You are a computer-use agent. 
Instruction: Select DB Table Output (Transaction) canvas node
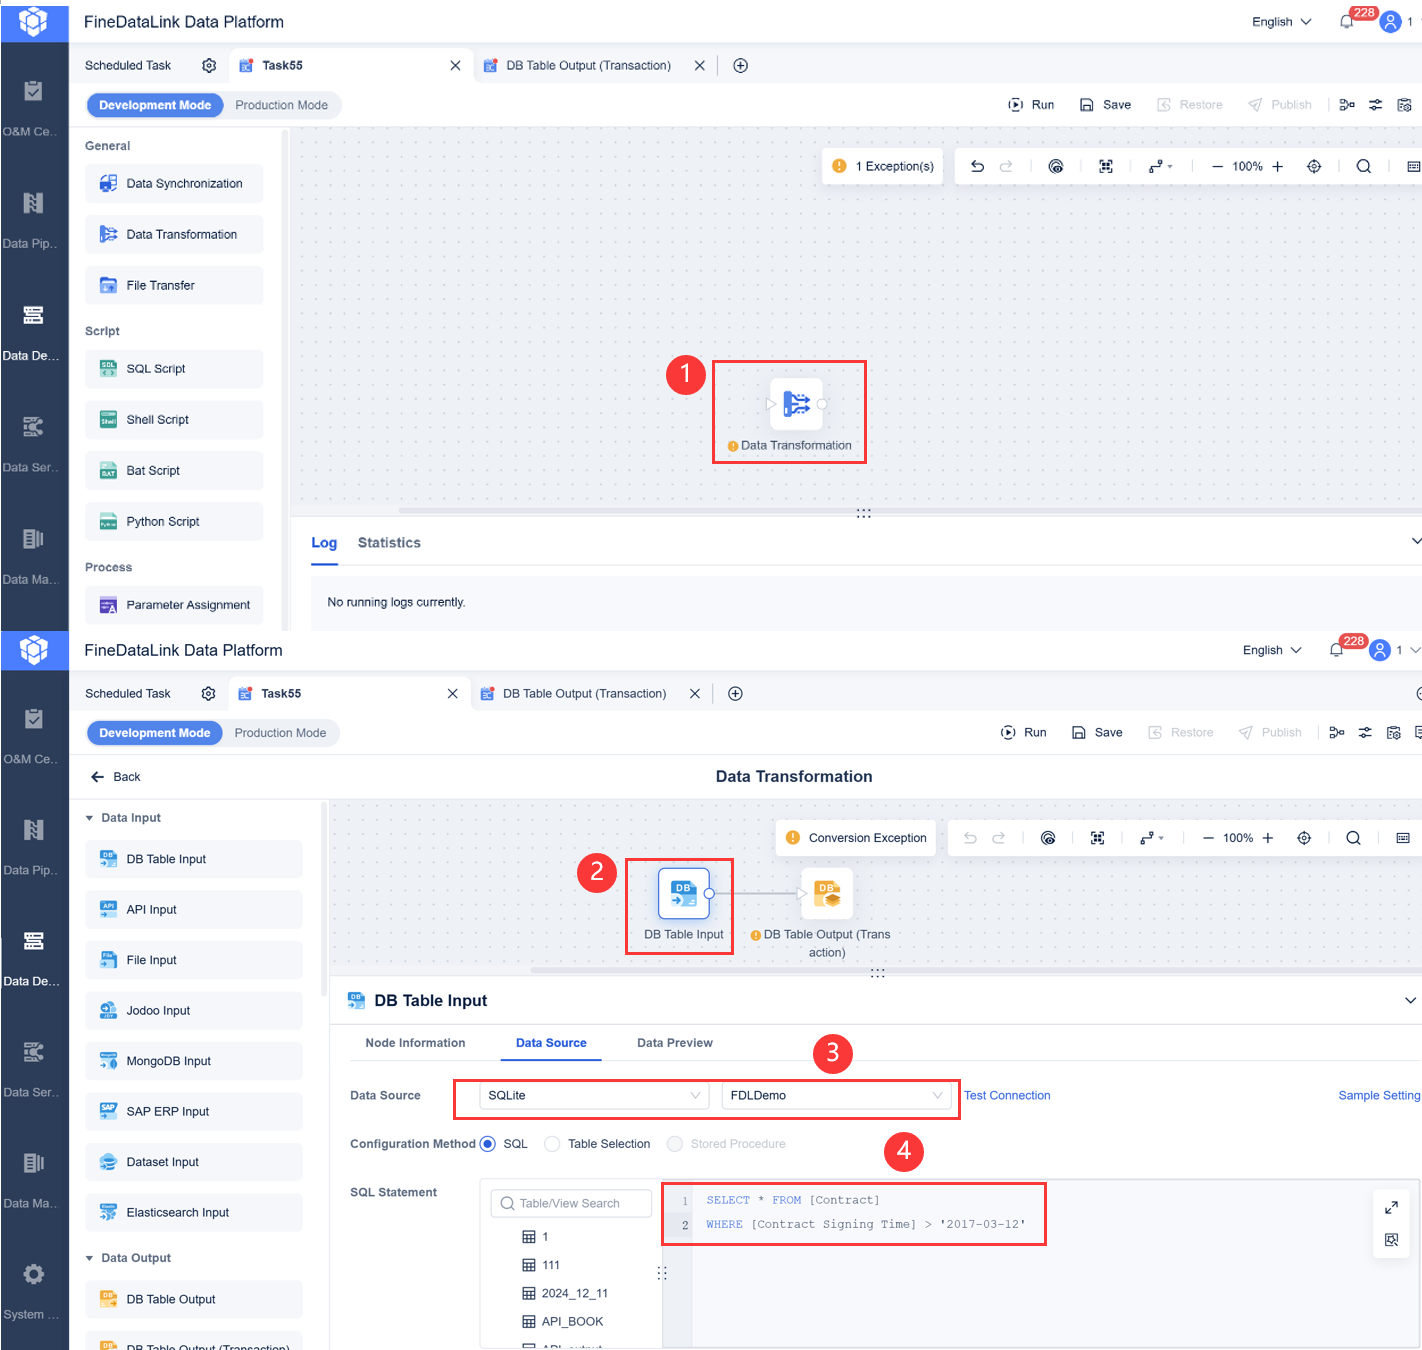coord(827,893)
